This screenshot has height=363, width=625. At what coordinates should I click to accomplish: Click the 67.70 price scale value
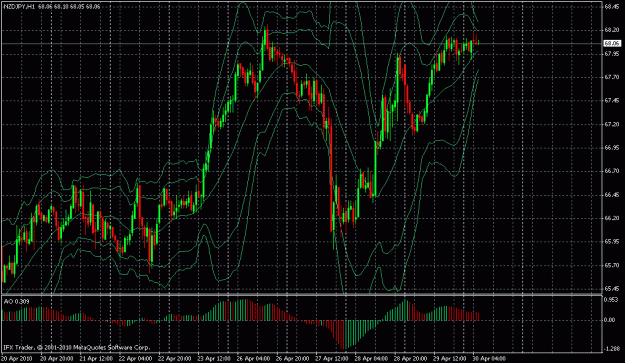point(611,77)
